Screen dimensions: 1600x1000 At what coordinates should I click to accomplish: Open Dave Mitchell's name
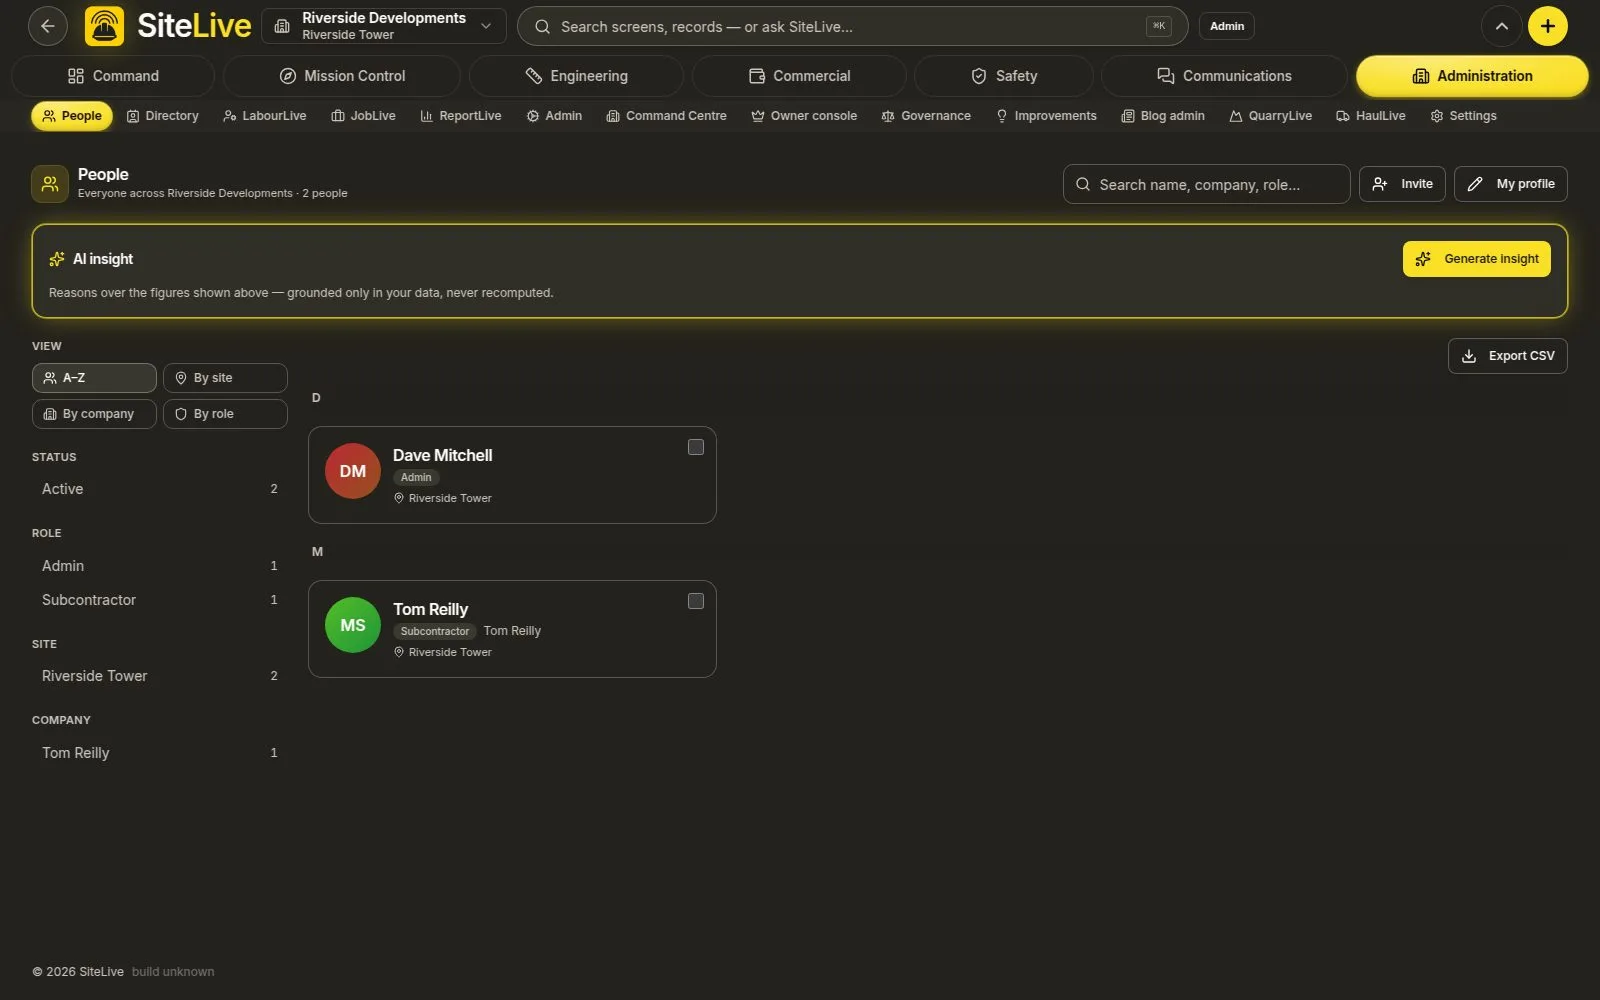442,455
